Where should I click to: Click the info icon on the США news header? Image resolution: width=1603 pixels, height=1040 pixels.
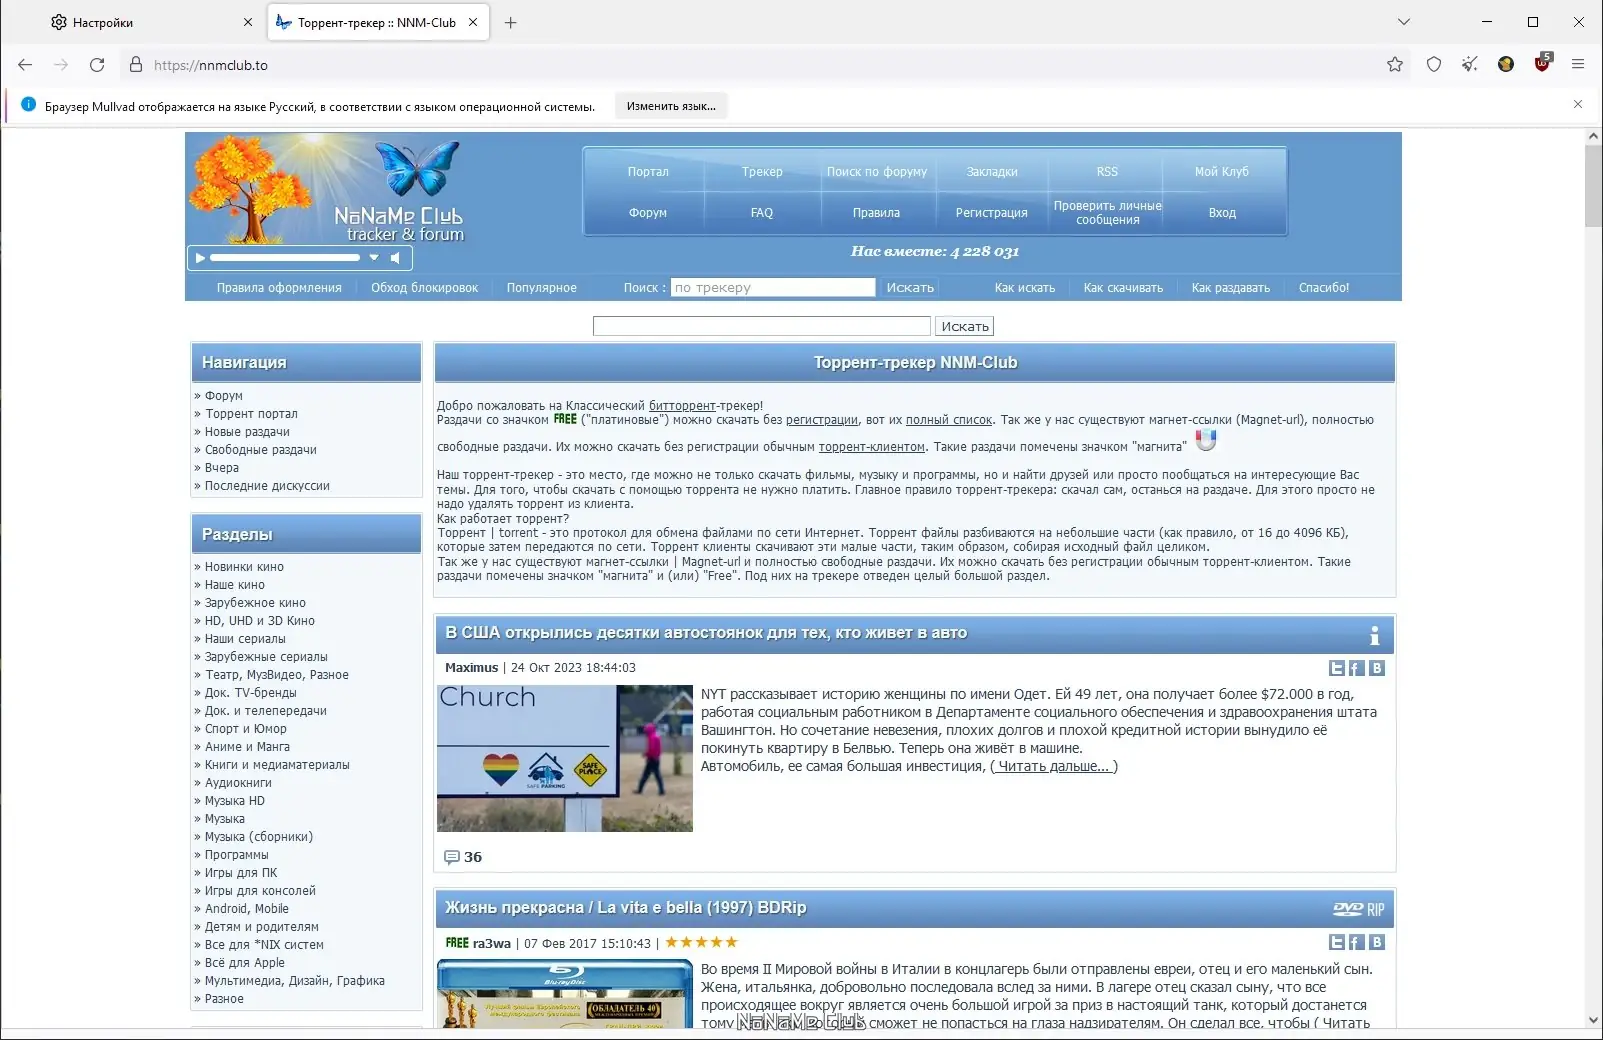coord(1374,635)
